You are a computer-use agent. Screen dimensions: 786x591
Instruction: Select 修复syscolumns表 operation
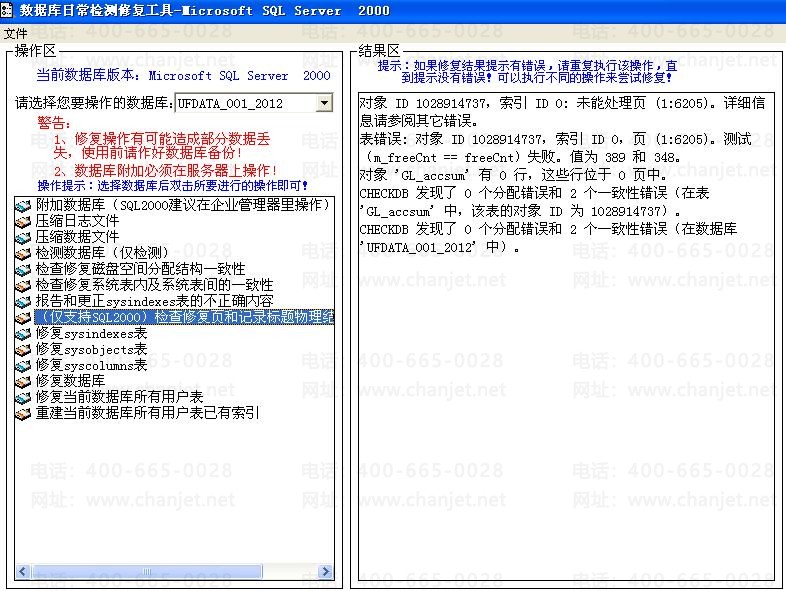(x=91, y=365)
